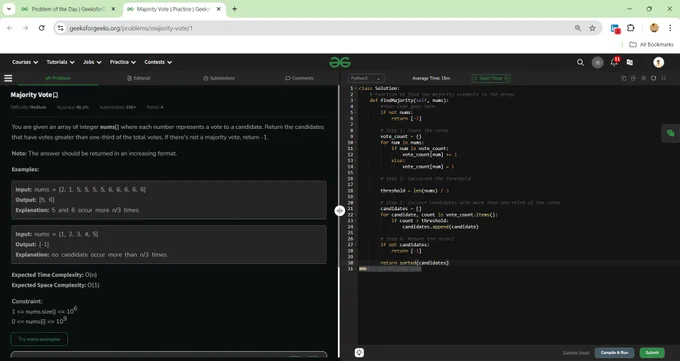The width and height of the screenshot is (680, 361).
Task: Click the lightbulb hint icon
Action: tap(359, 352)
